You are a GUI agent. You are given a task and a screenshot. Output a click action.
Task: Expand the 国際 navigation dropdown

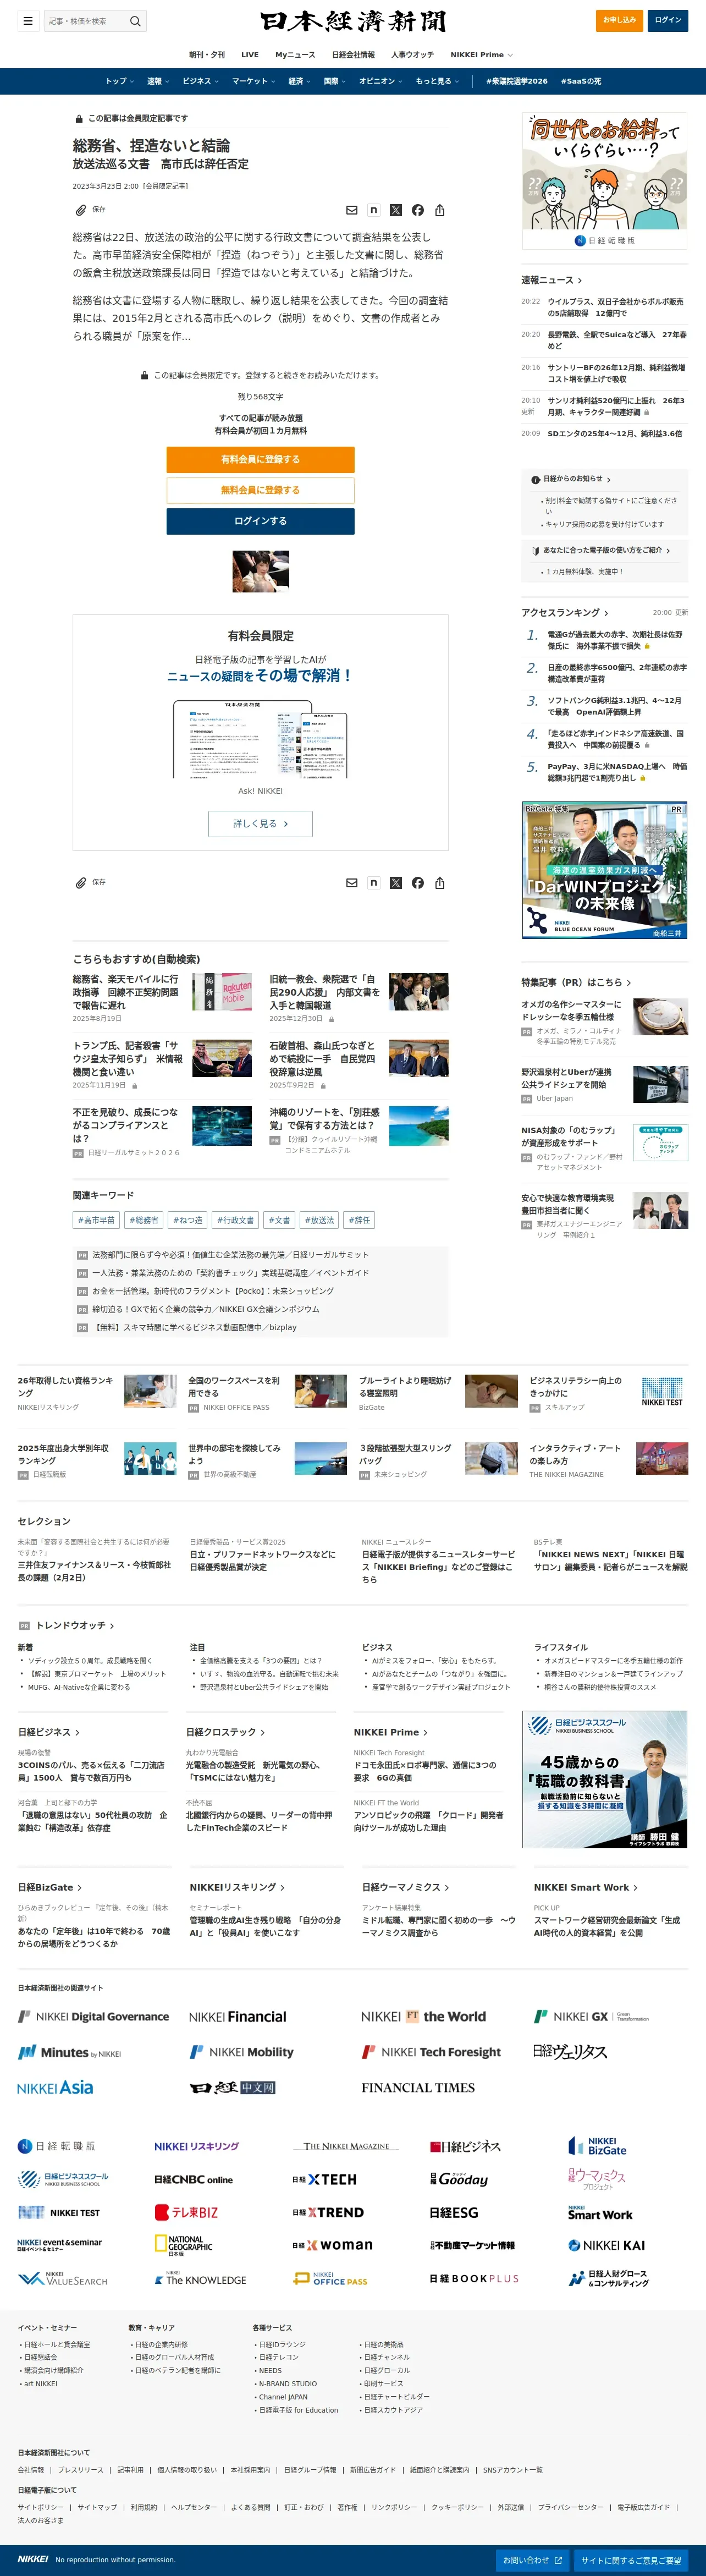335,81
